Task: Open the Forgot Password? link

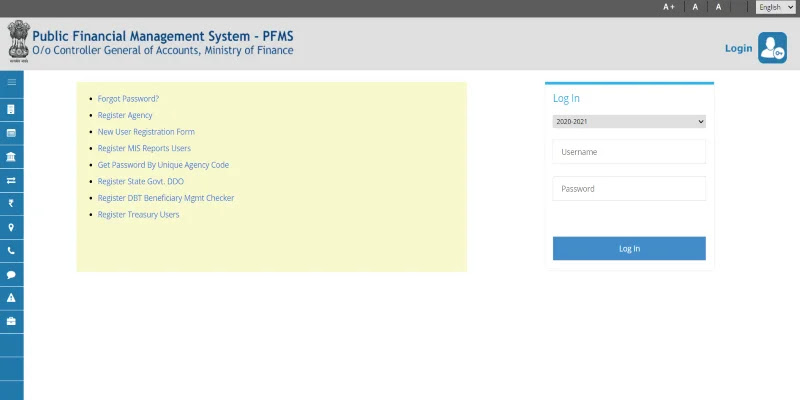Action: click(128, 98)
